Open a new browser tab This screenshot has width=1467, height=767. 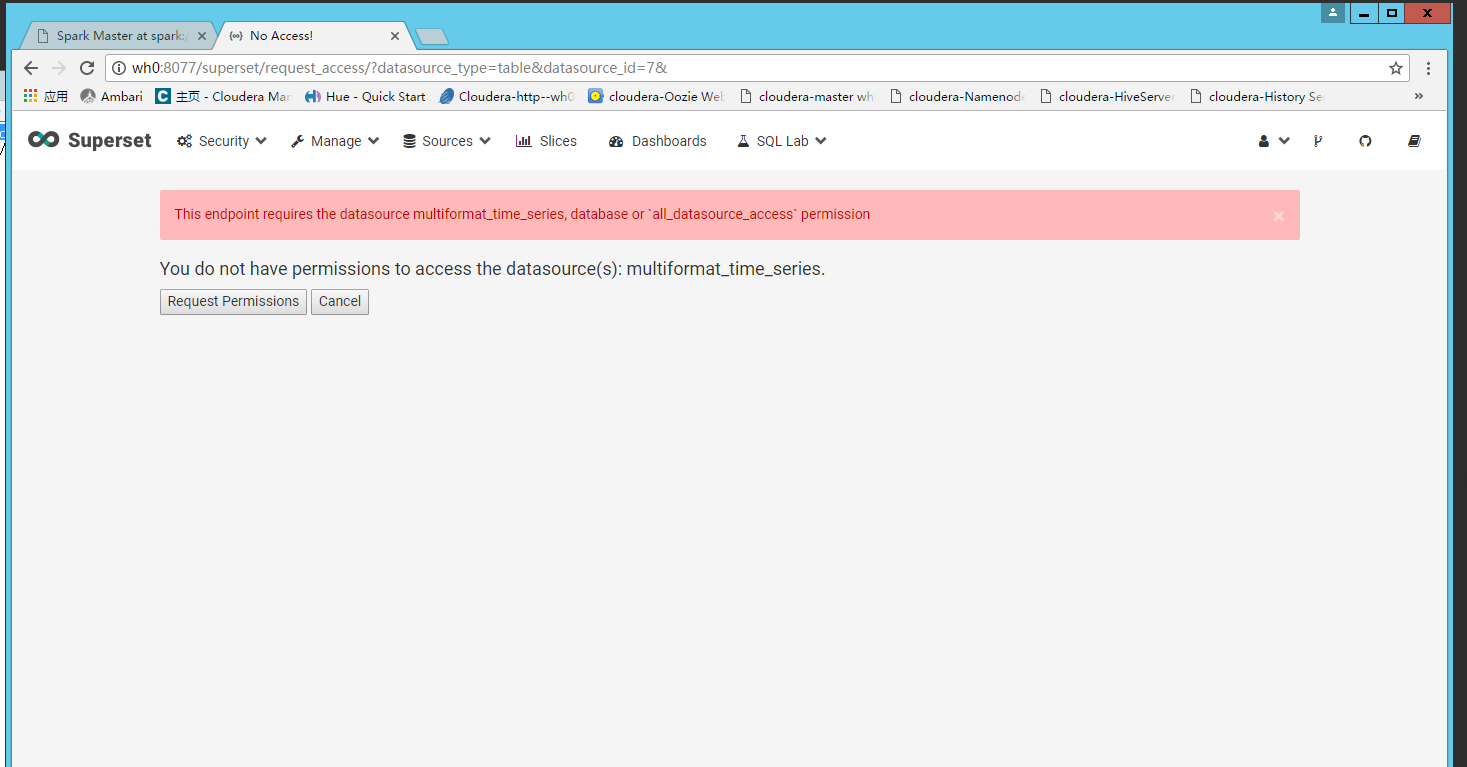(x=432, y=37)
